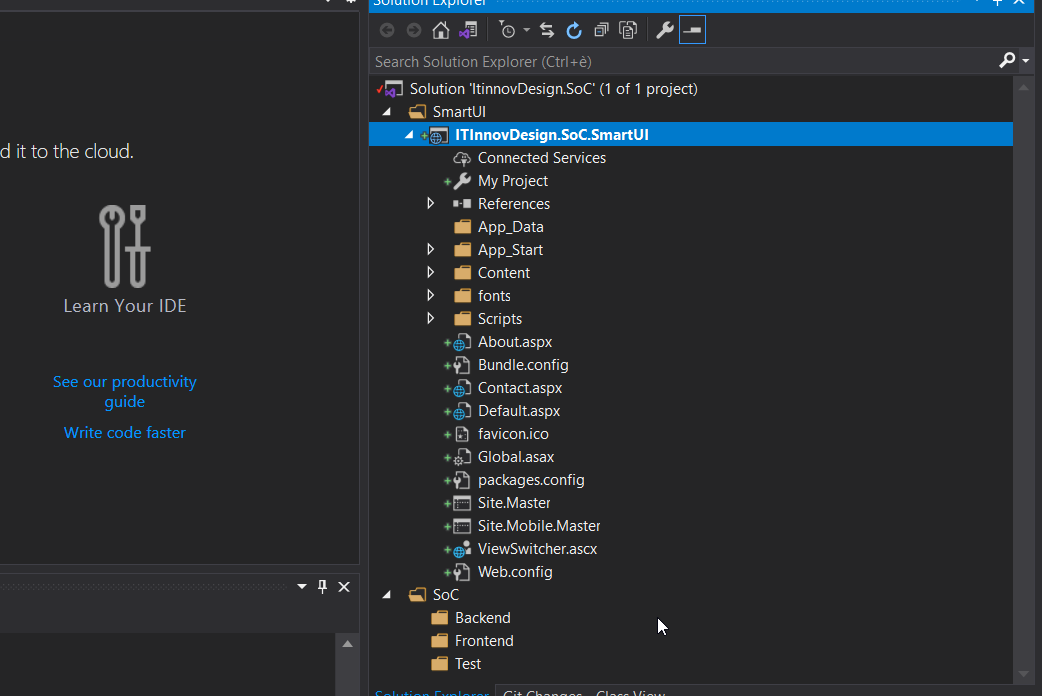
Task: Click the Forward arrow in Solution Explorer
Action: pyautogui.click(x=414, y=30)
